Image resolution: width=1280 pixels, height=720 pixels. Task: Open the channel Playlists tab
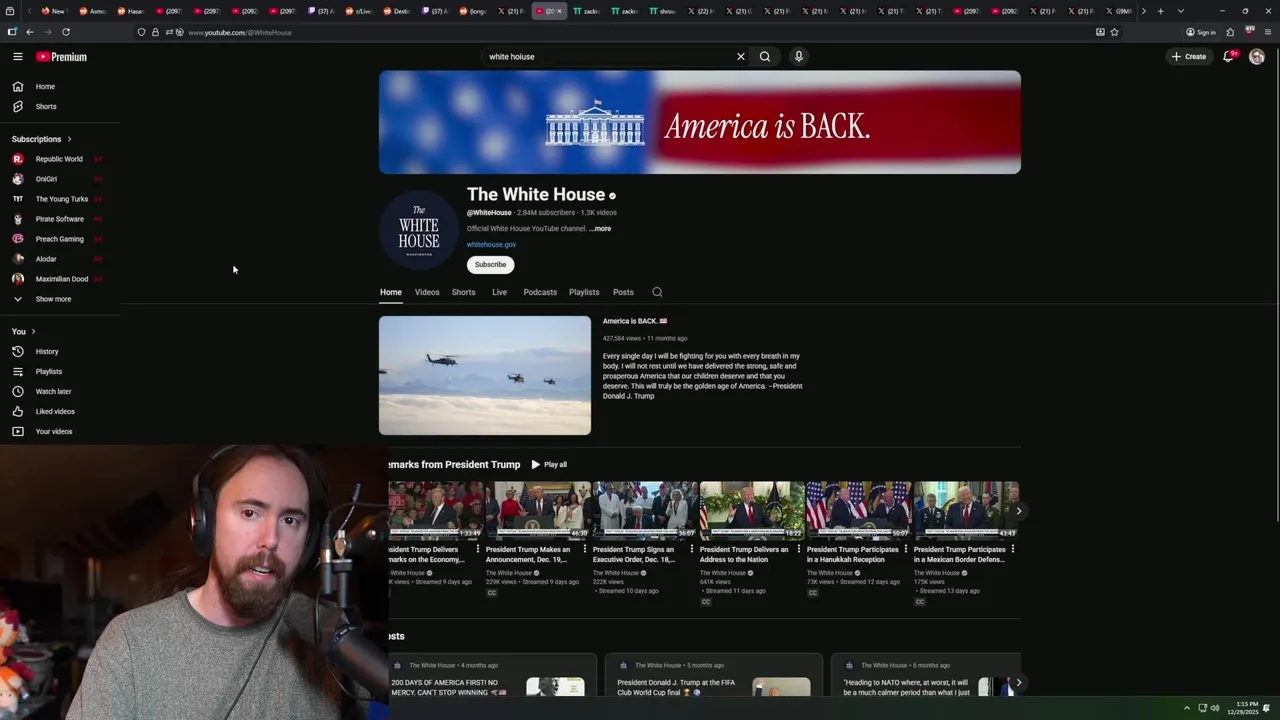pos(584,292)
